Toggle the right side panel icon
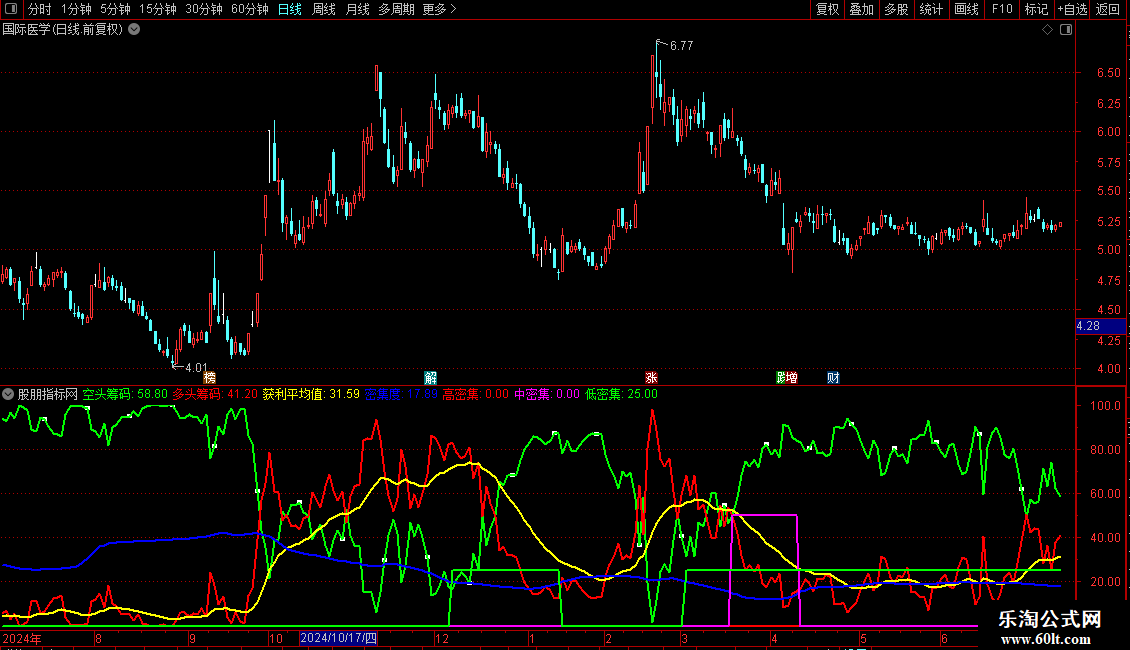Image resolution: width=1130 pixels, height=650 pixels. click(1066, 30)
